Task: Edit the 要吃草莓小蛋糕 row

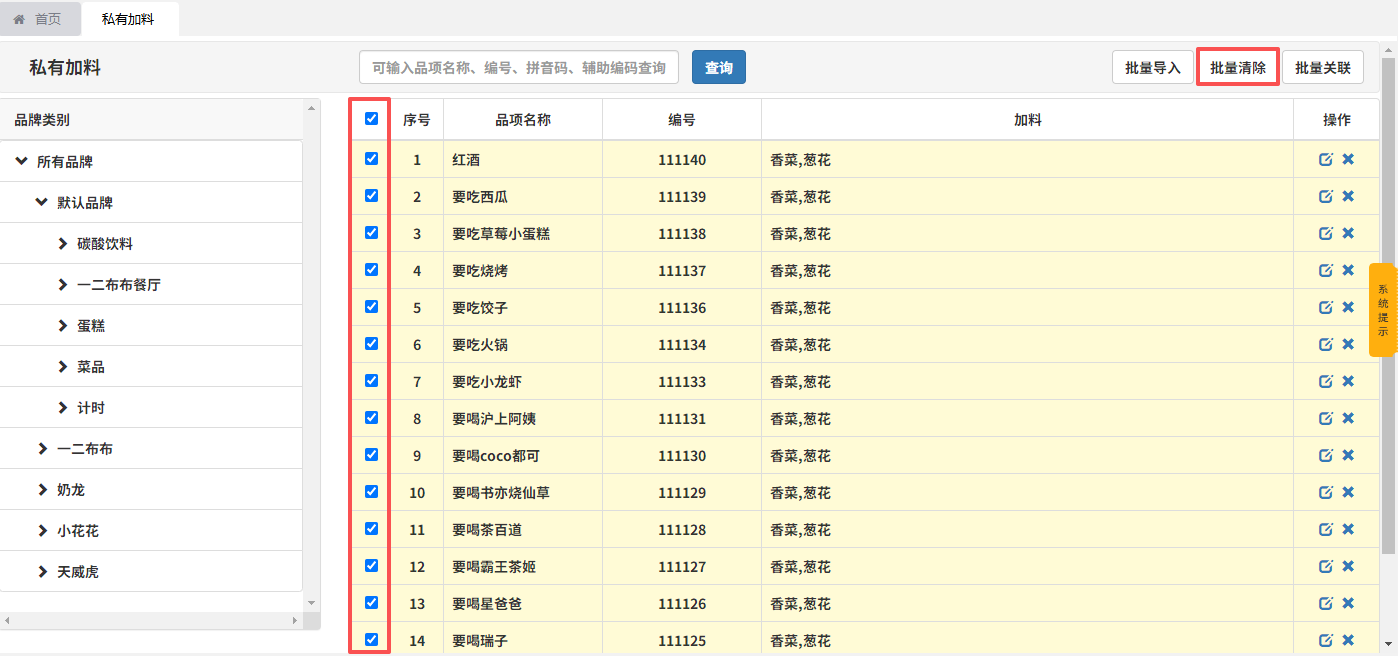Action: 1326,233
